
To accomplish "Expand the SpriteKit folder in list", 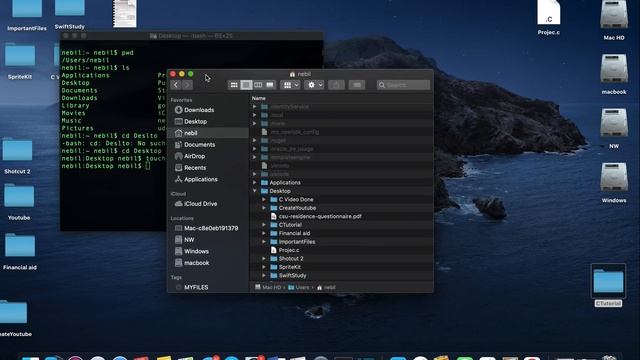I will [x=264, y=267].
